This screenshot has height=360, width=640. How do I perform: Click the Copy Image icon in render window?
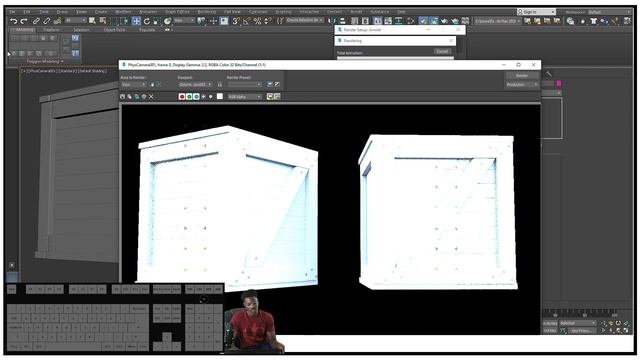pos(129,97)
